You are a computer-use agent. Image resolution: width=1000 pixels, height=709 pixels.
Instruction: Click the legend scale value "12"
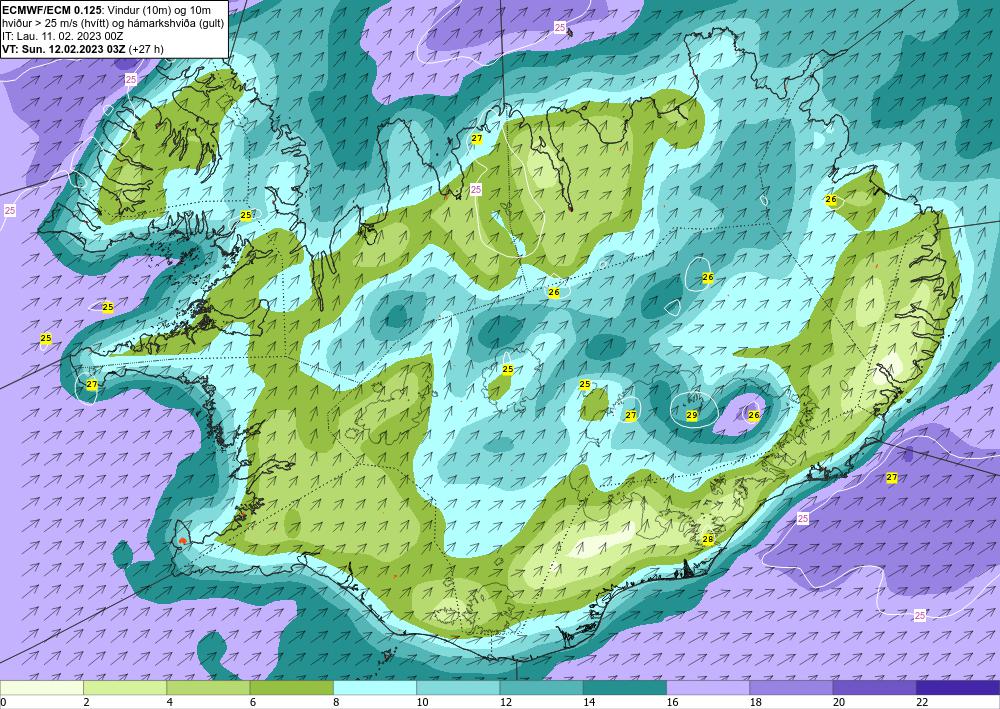(506, 703)
